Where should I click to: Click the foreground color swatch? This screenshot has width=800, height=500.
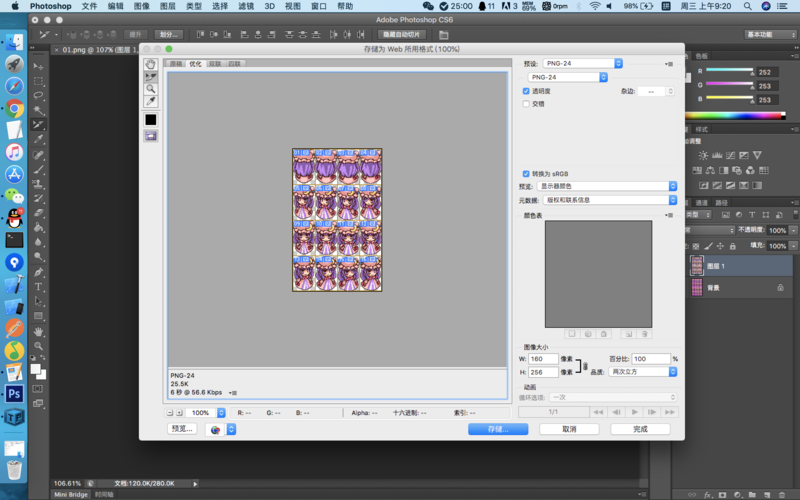point(35,369)
